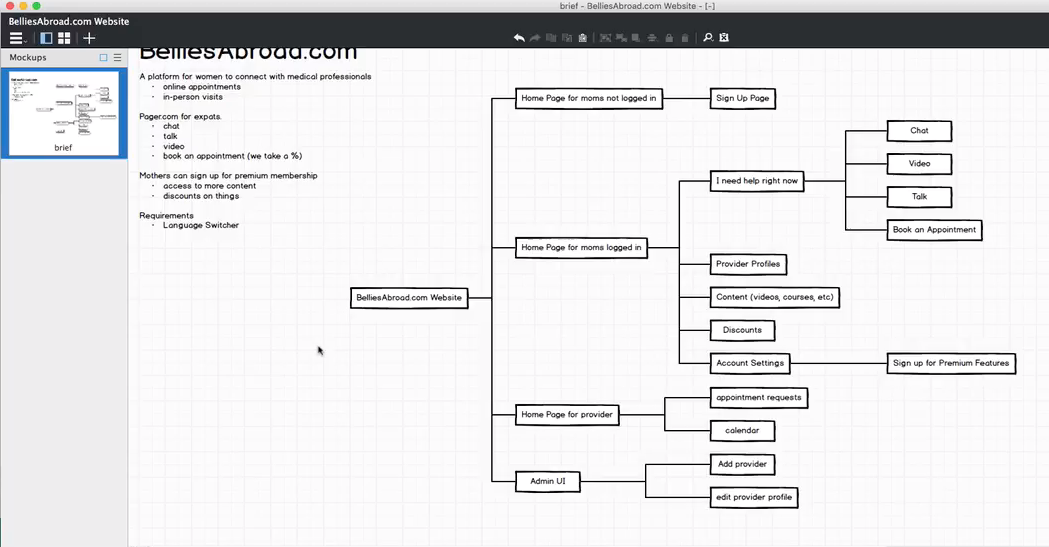
Task: Add a new mockup with plus icon
Action: pos(89,38)
